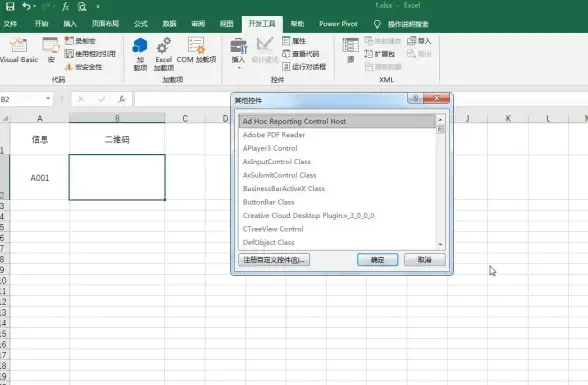Open the undo history dropdown arrow

(34, 6)
